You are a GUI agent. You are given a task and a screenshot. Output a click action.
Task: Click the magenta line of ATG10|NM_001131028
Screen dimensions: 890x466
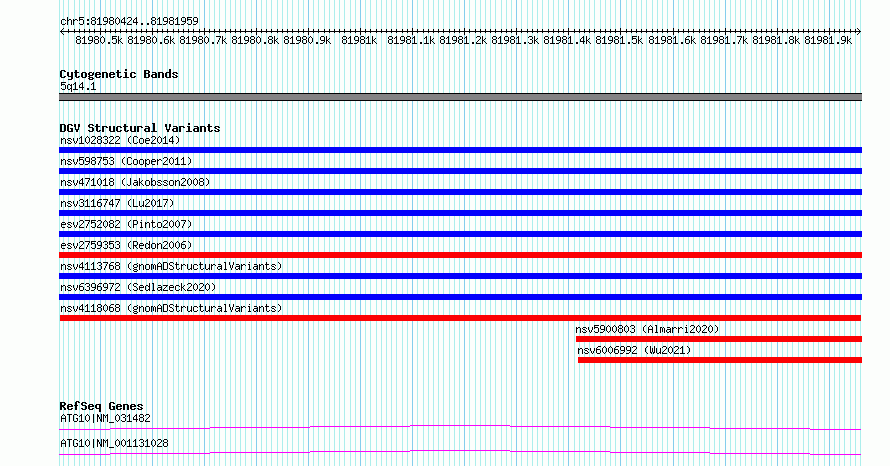(x=460, y=452)
